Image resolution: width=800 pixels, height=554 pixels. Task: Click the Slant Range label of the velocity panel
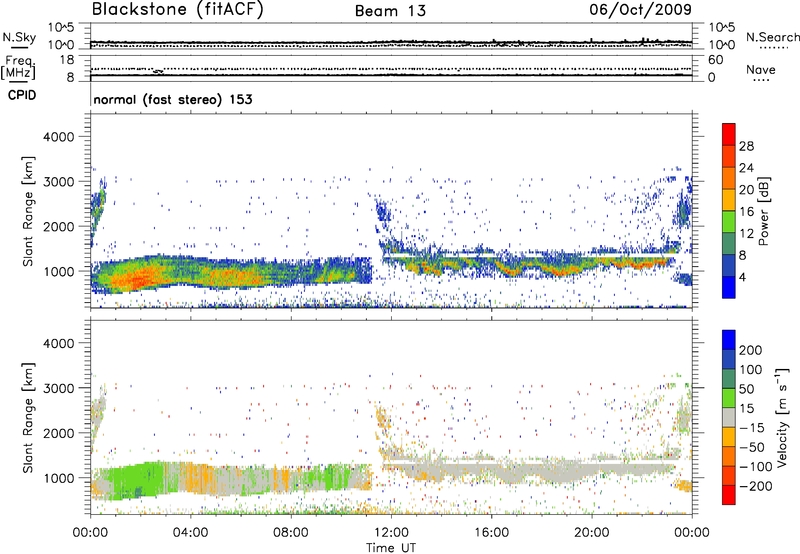[28, 417]
